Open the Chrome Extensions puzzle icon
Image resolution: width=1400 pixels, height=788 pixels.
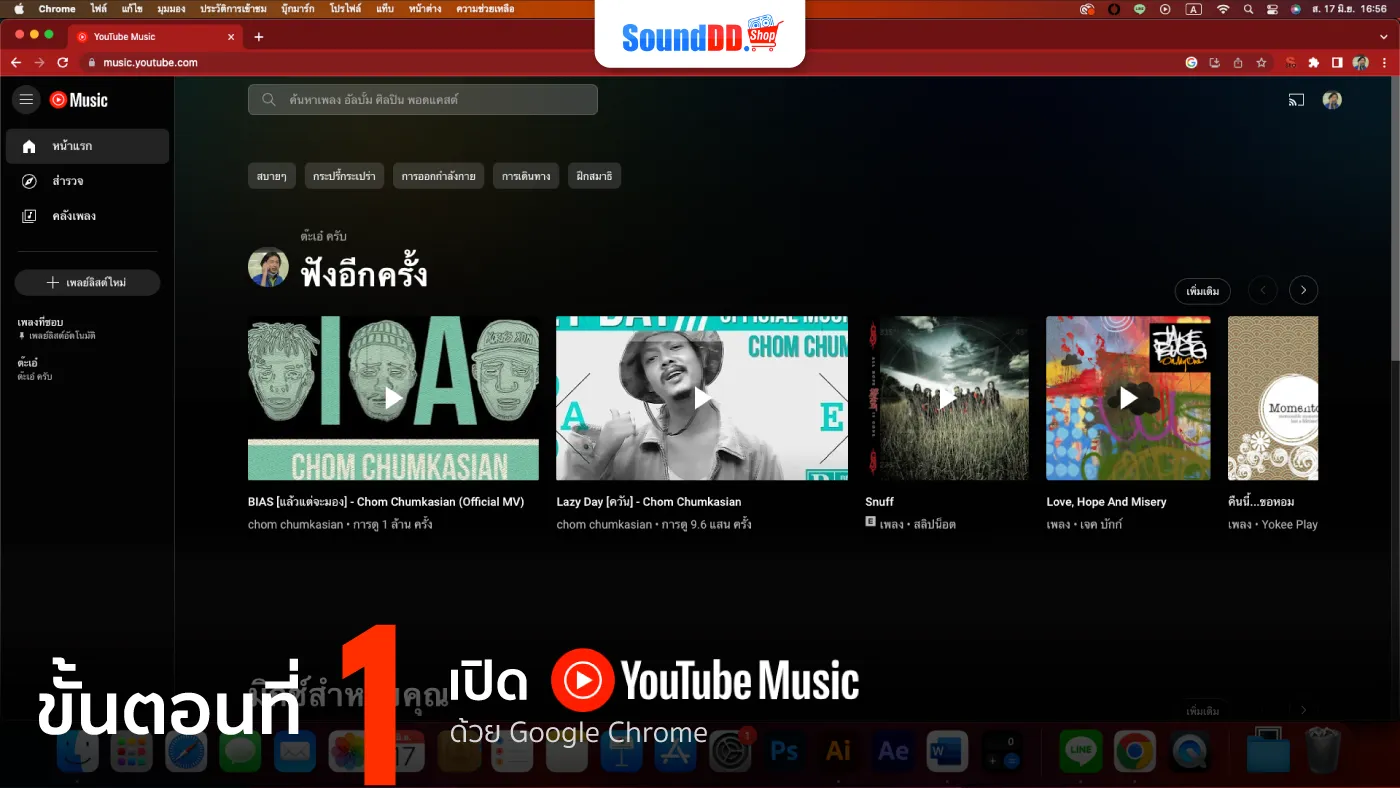click(x=1313, y=62)
